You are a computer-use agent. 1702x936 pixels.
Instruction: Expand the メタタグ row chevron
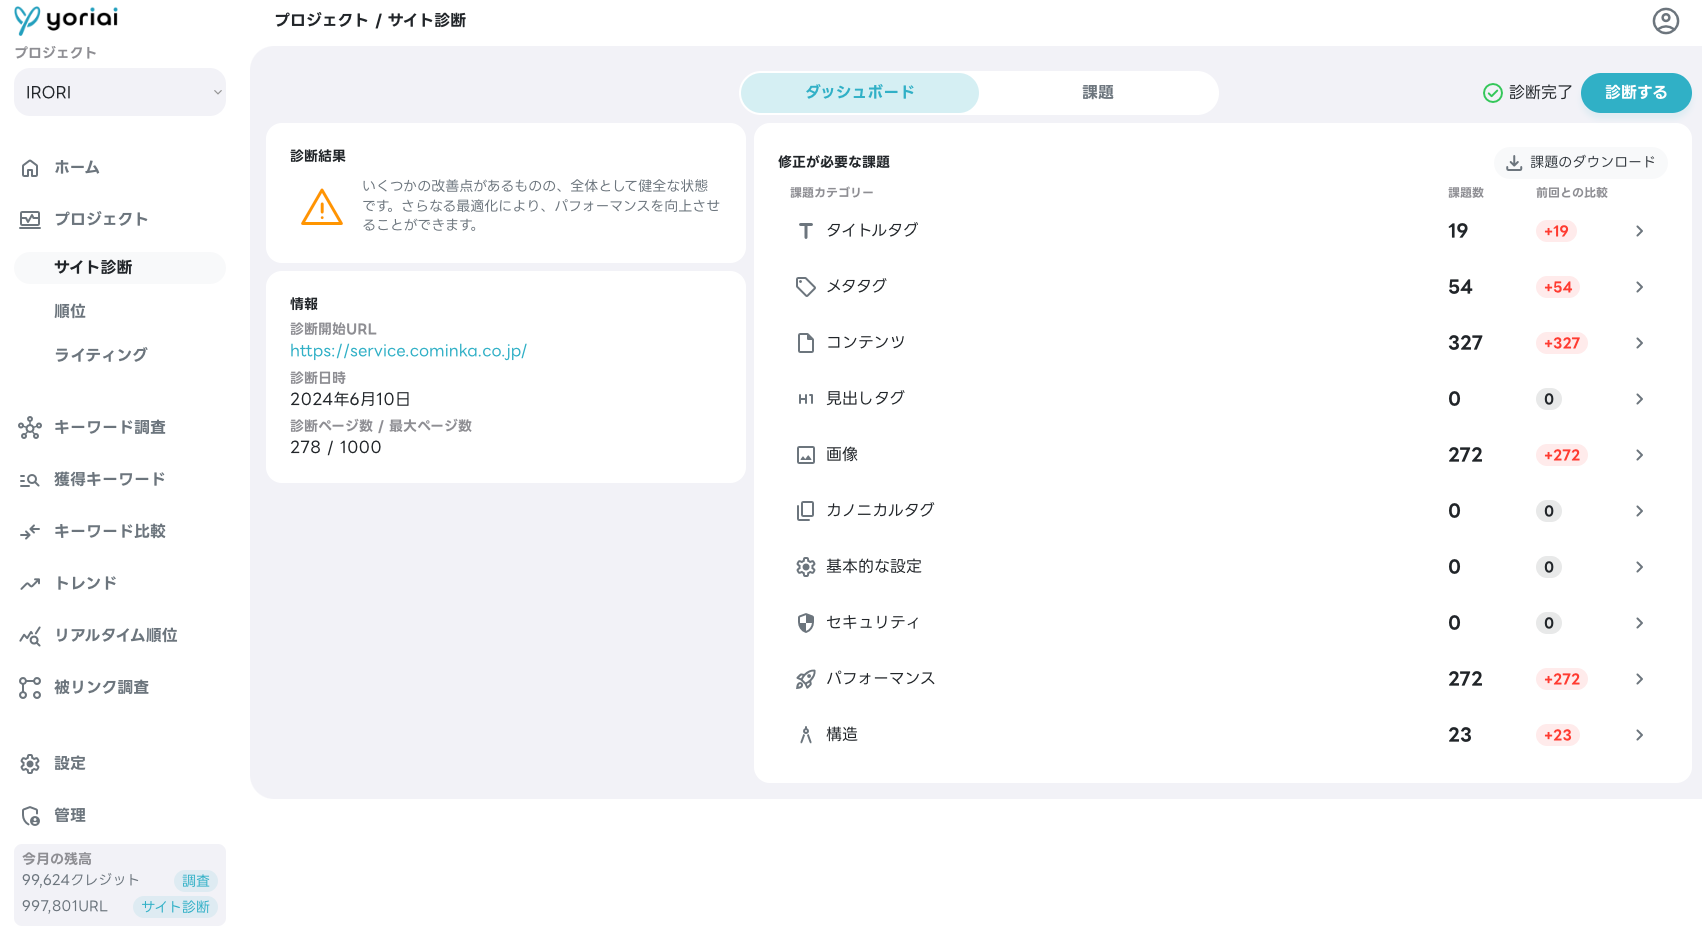(1639, 287)
